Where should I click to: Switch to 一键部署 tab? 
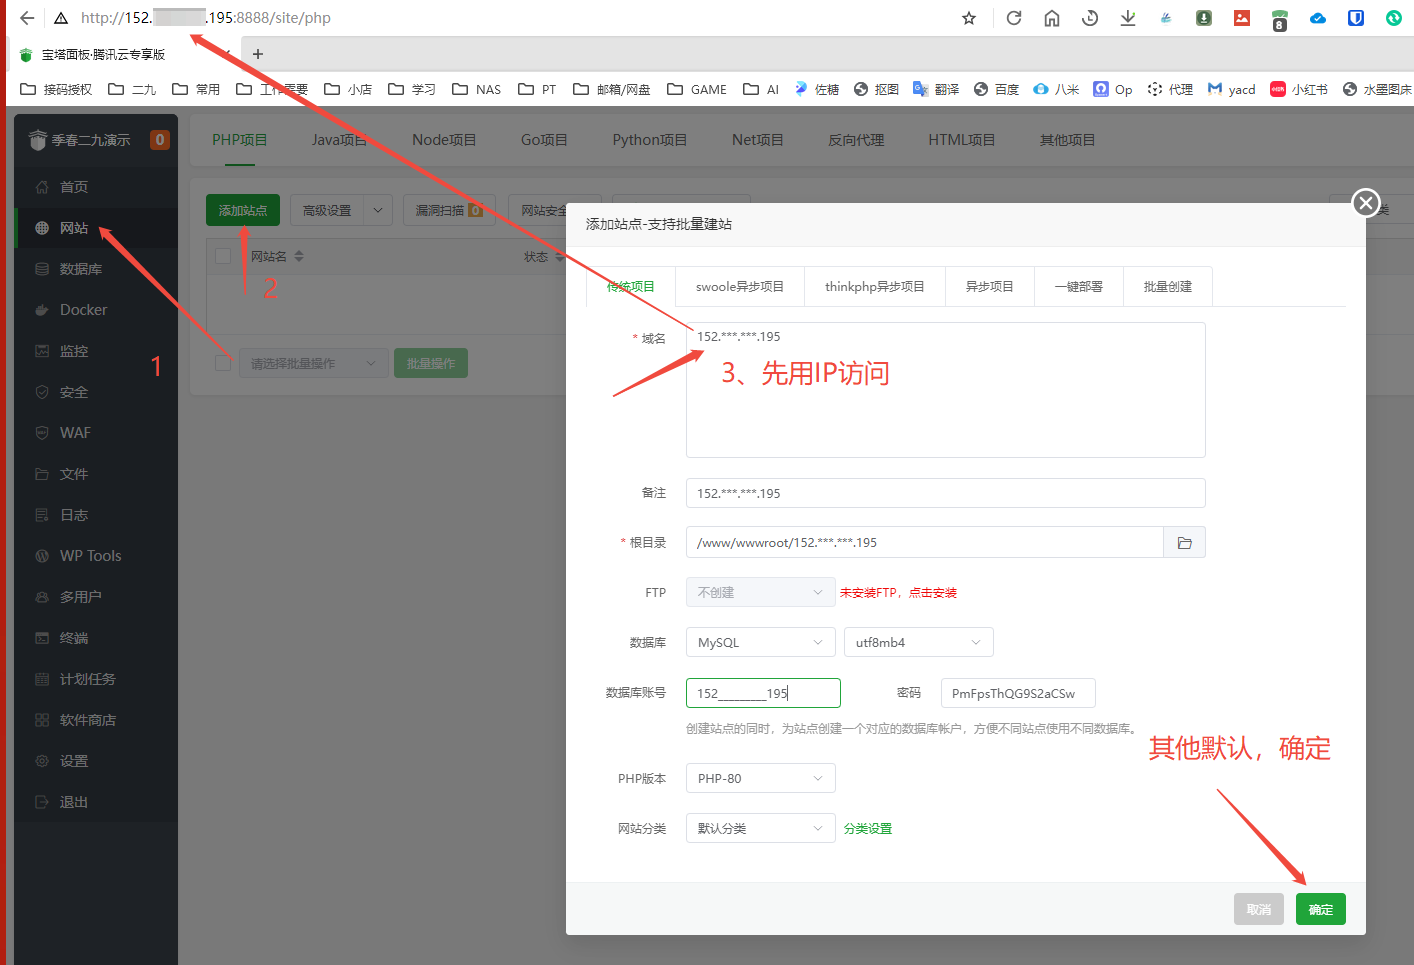coord(1078,286)
